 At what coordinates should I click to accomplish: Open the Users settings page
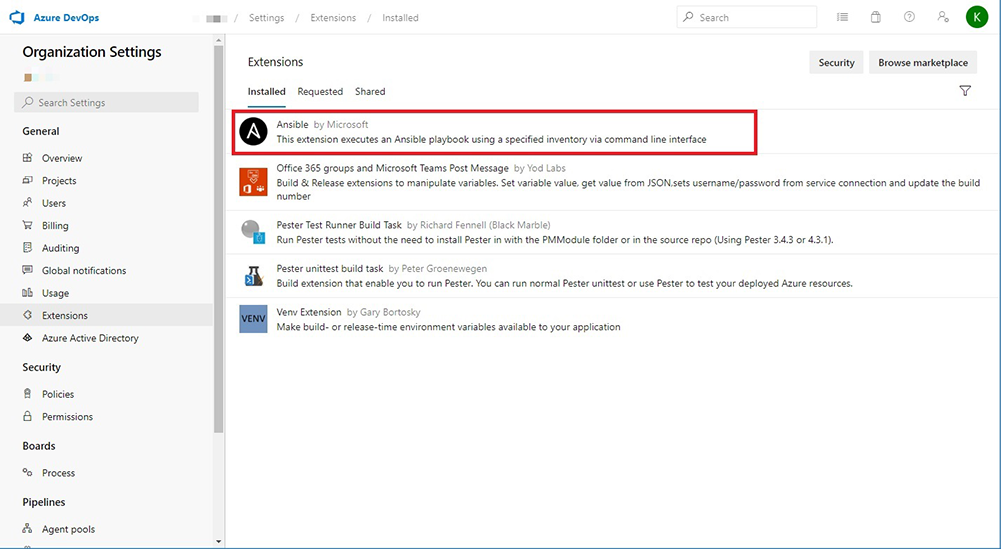click(x=54, y=203)
